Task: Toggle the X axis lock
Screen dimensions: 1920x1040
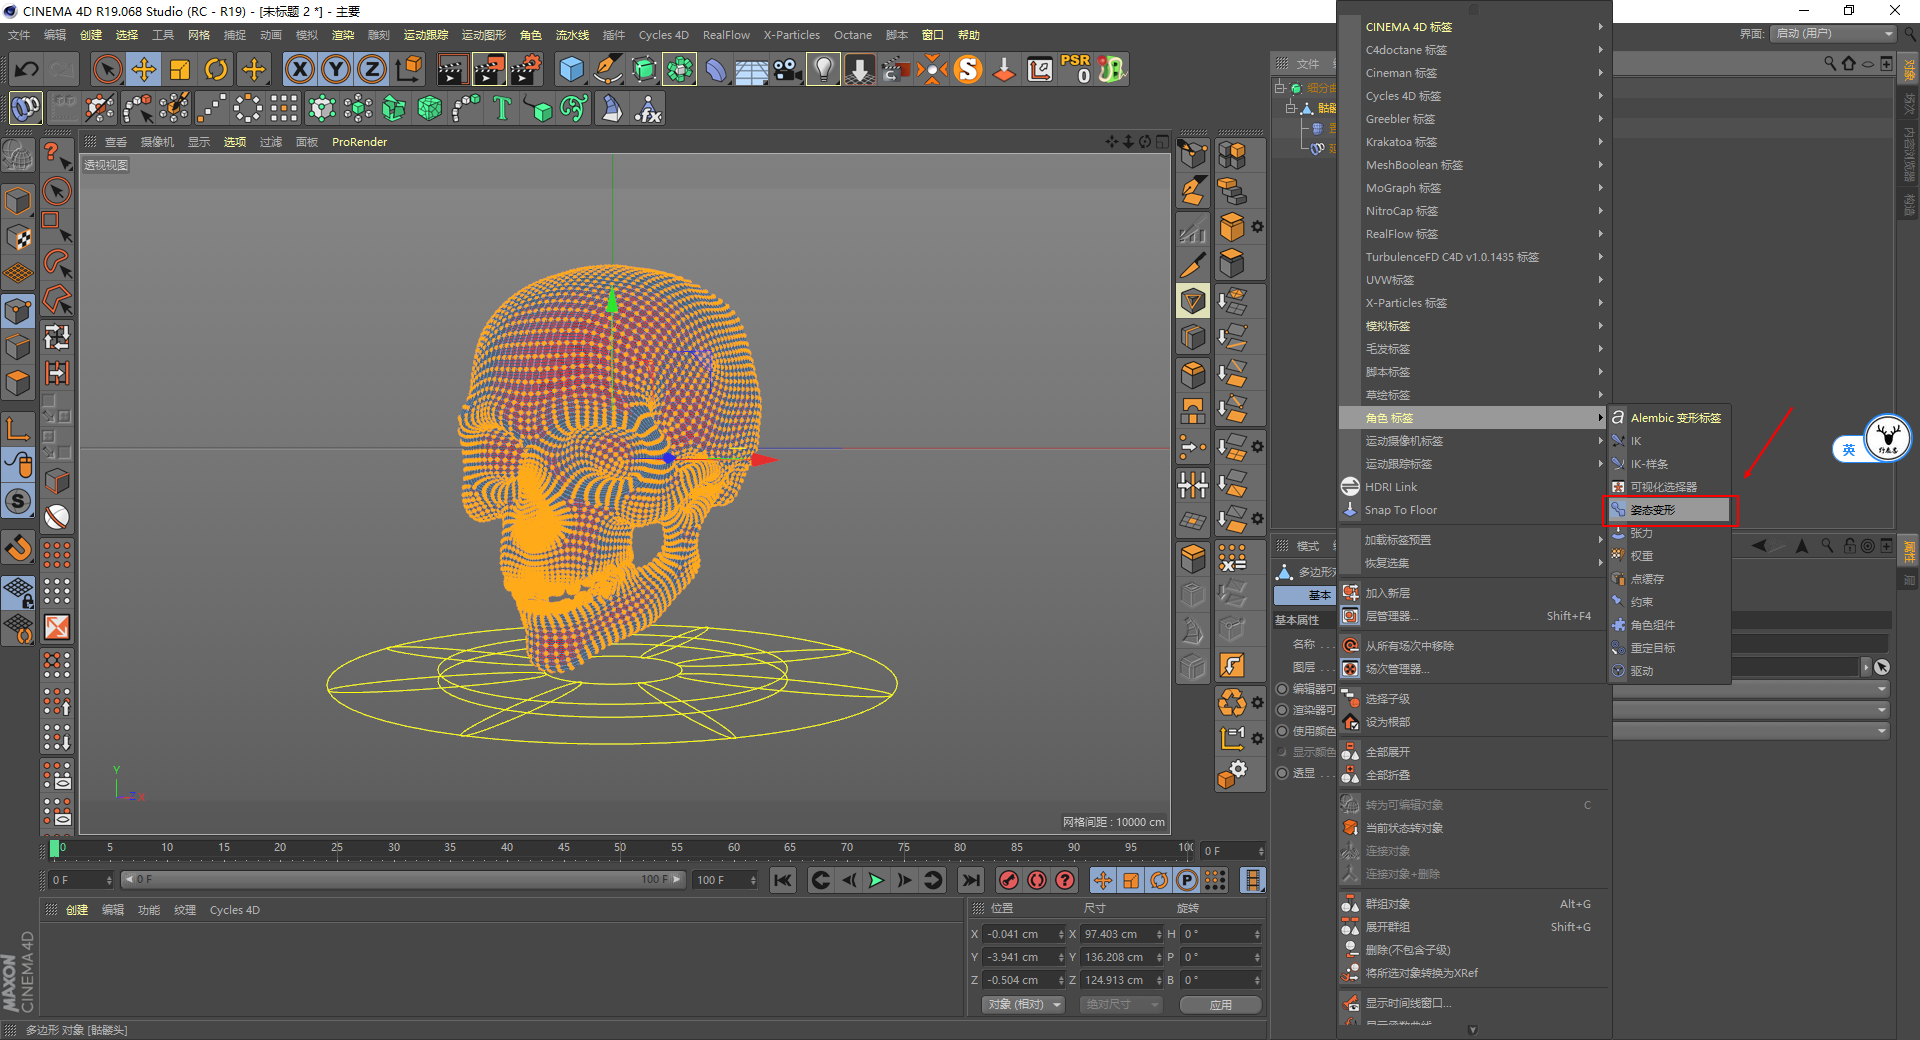Action: tap(299, 69)
